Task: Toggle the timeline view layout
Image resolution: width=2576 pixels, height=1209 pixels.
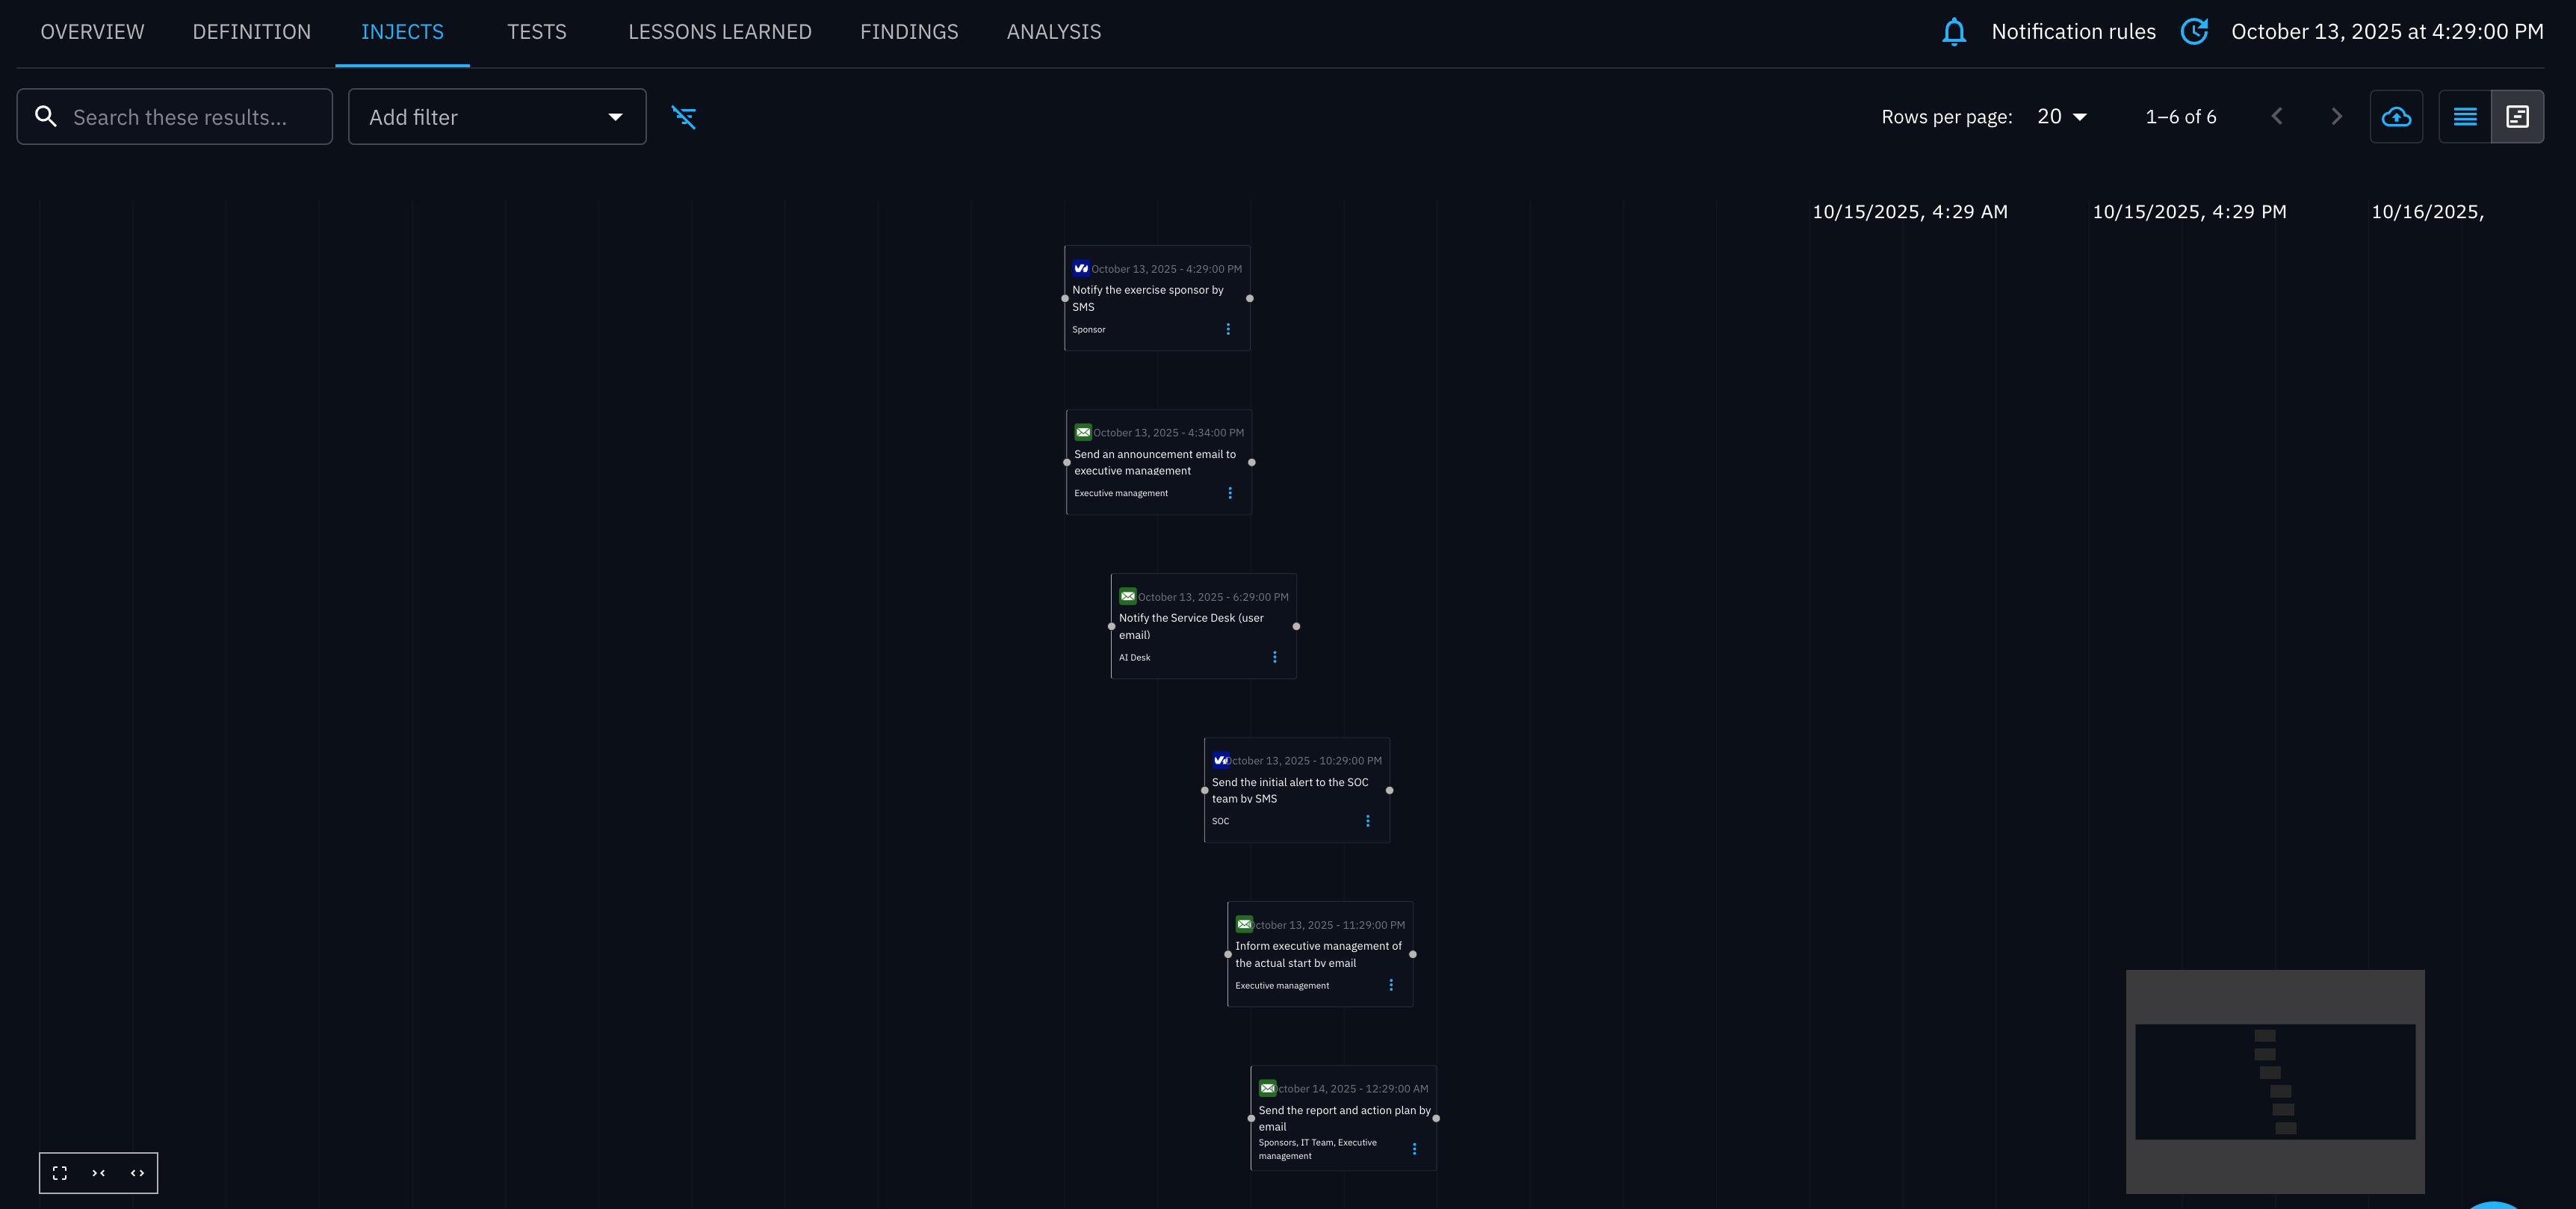Action: [x=2518, y=116]
